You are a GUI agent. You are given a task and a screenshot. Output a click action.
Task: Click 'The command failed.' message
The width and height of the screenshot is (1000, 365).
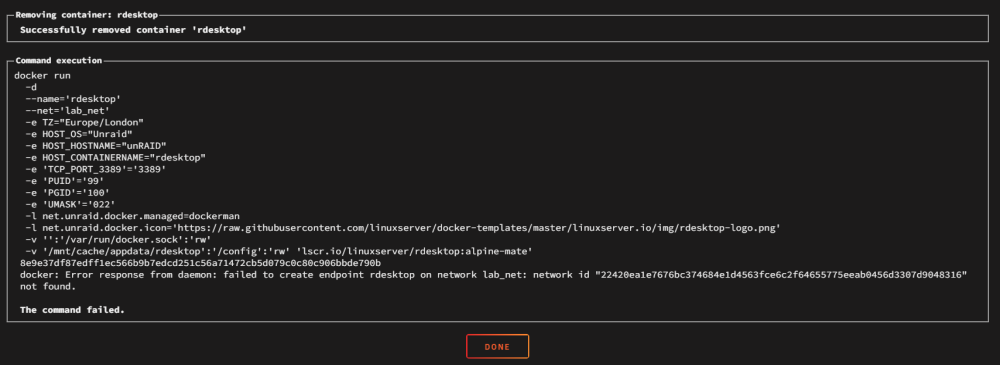point(72,310)
